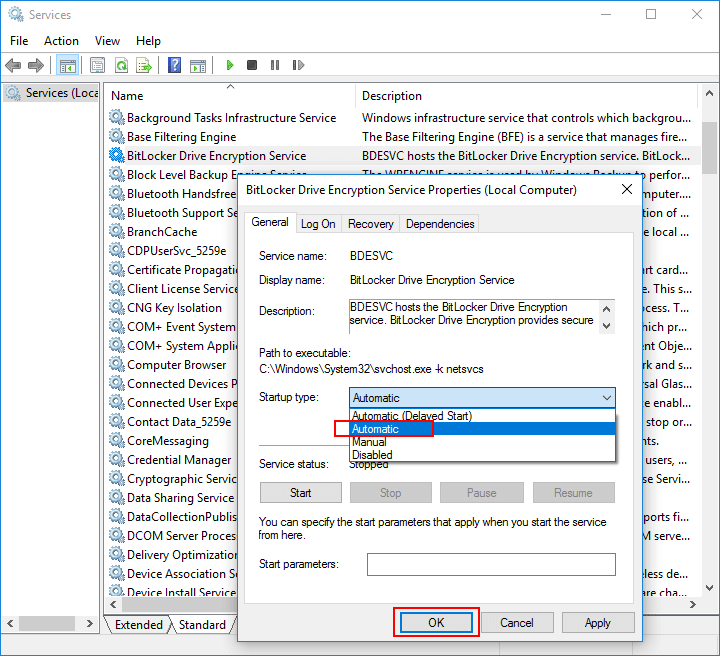Click left pane horizontal scroll left arrow

(10, 623)
